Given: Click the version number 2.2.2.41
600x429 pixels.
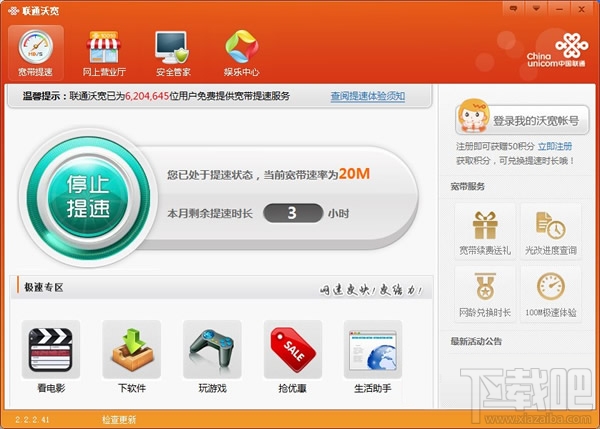Looking at the screenshot, I should click(x=32, y=420).
